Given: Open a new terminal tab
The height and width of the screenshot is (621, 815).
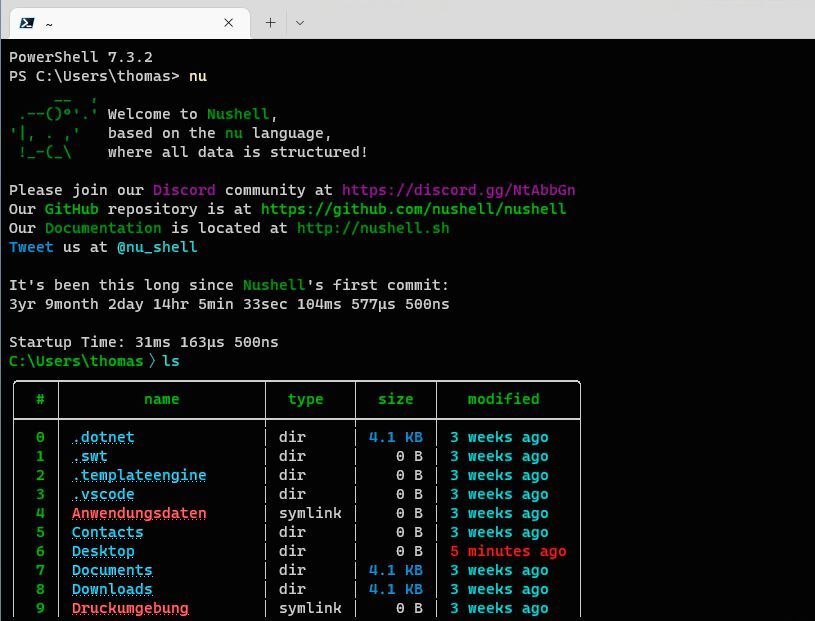Looking at the screenshot, I should click(x=270, y=22).
